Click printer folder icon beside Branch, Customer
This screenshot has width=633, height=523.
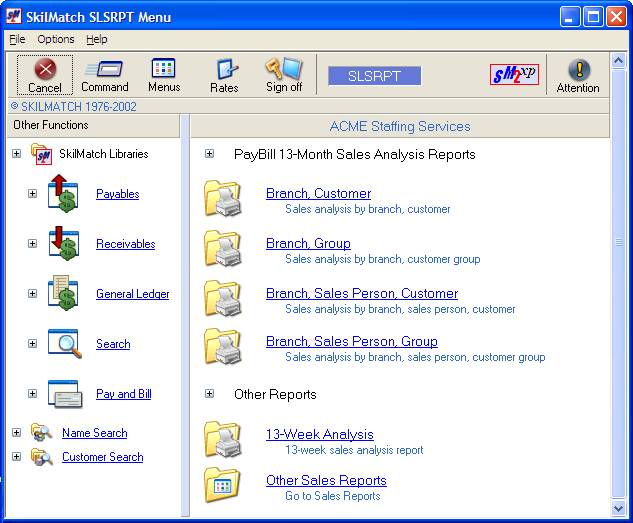click(x=223, y=198)
